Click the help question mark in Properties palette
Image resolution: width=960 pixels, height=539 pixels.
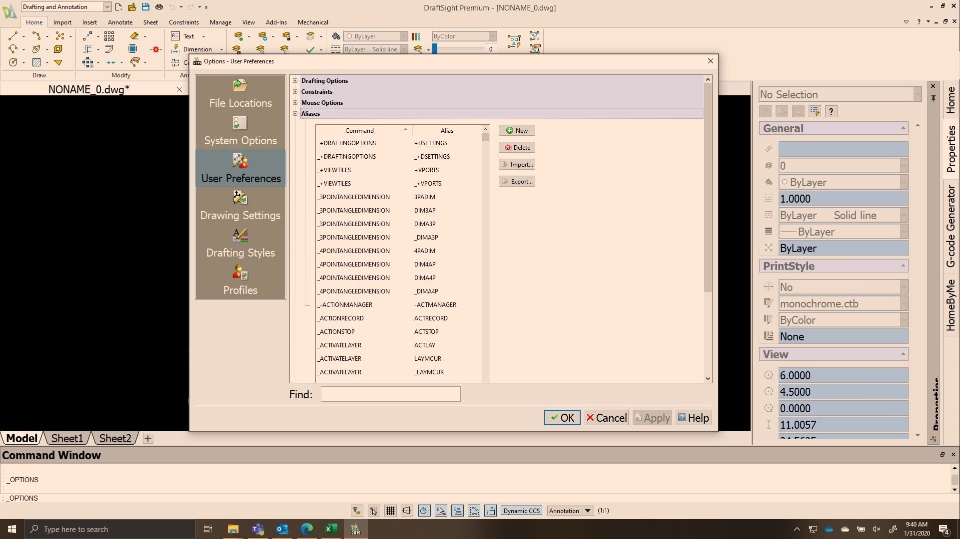[x=831, y=111]
